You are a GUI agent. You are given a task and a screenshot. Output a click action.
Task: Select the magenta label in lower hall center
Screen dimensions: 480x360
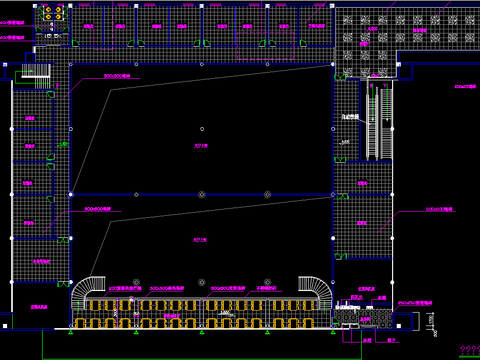tap(200, 240)
